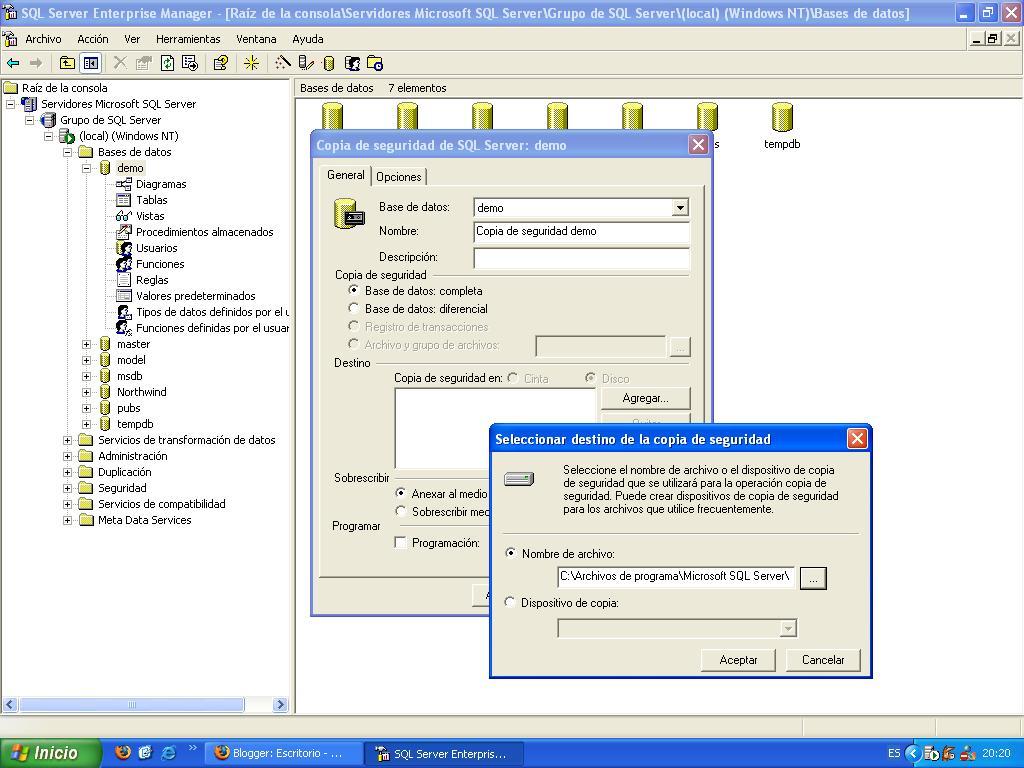Click the Aceptar button in destination dialog
This screenshot has height=768, width=1024.
coord(738,660)
